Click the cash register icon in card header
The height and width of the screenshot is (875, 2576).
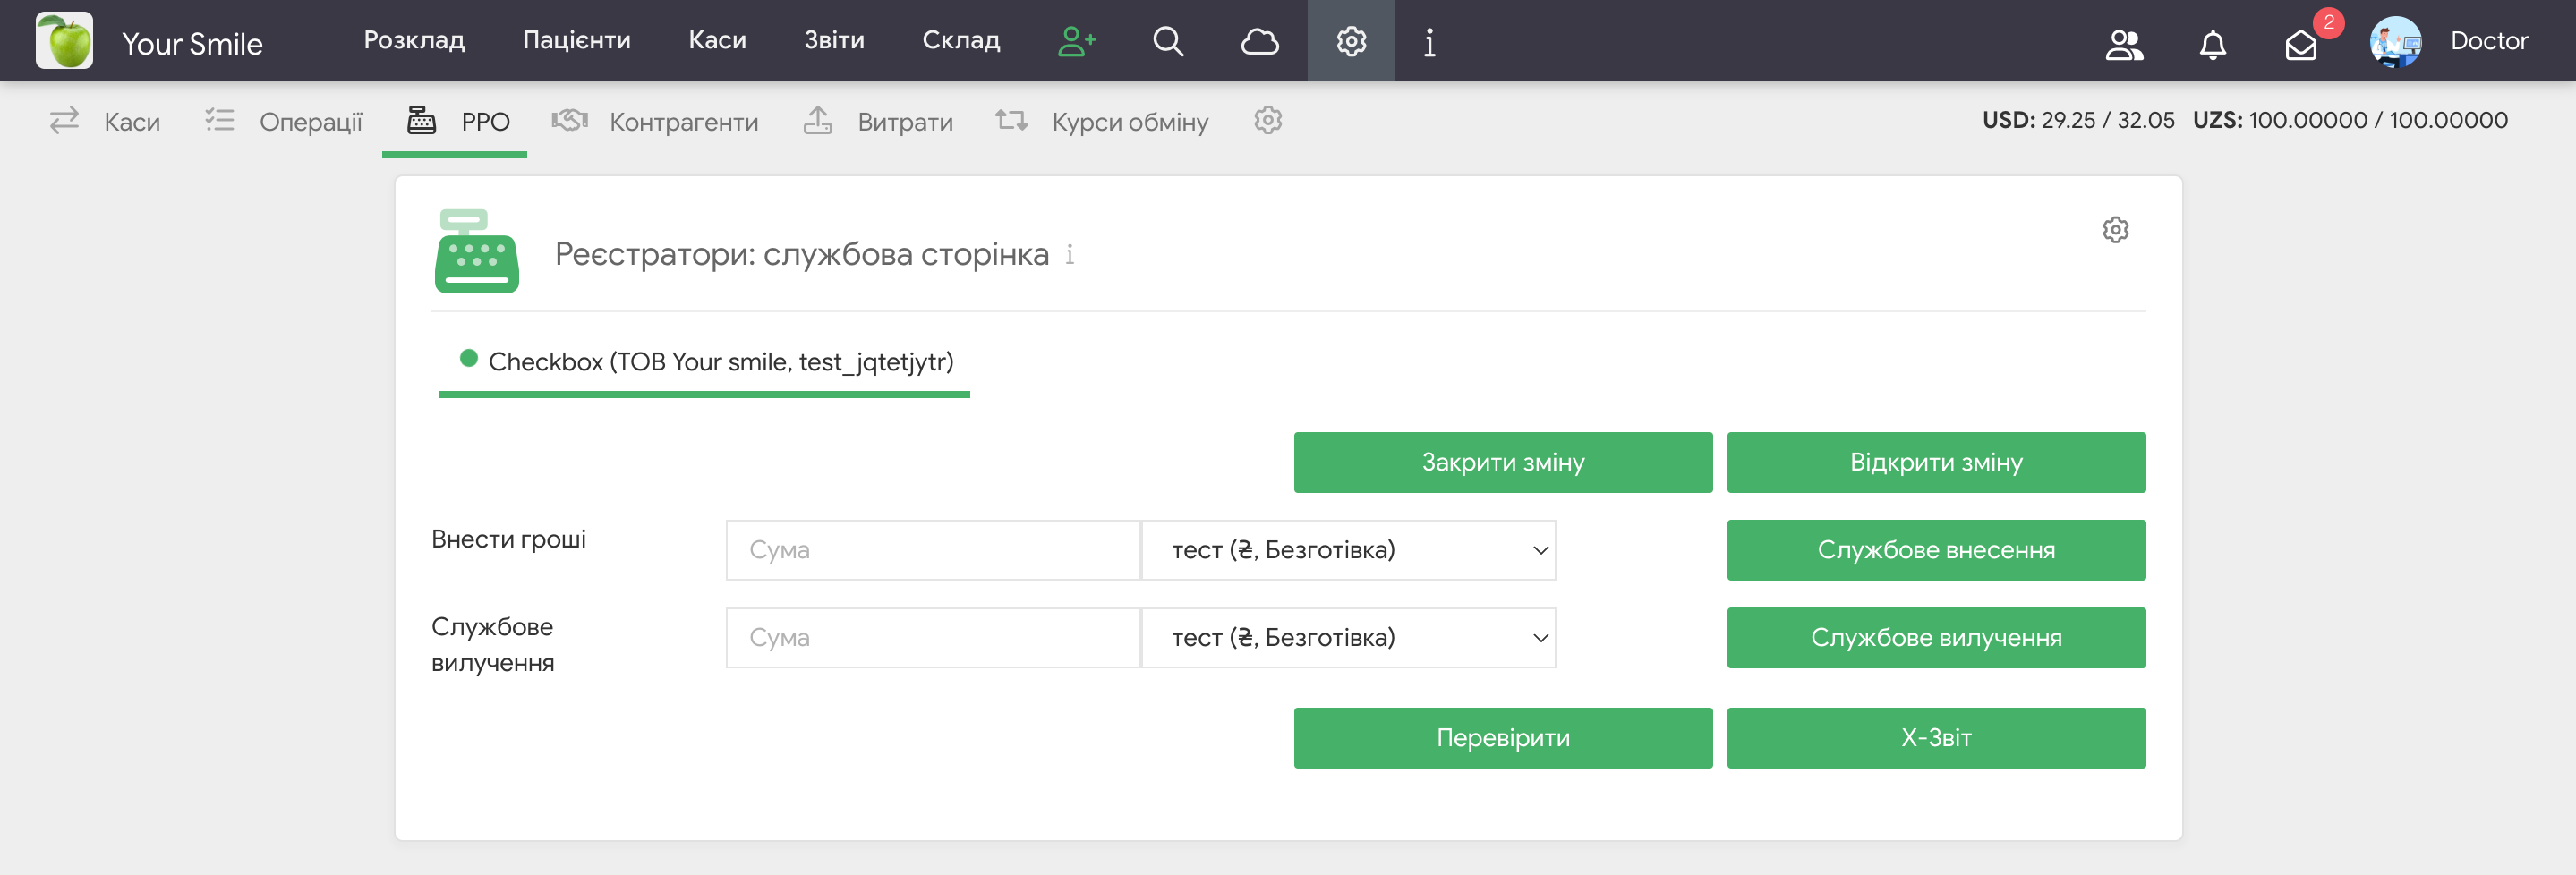tap(476, 250)
